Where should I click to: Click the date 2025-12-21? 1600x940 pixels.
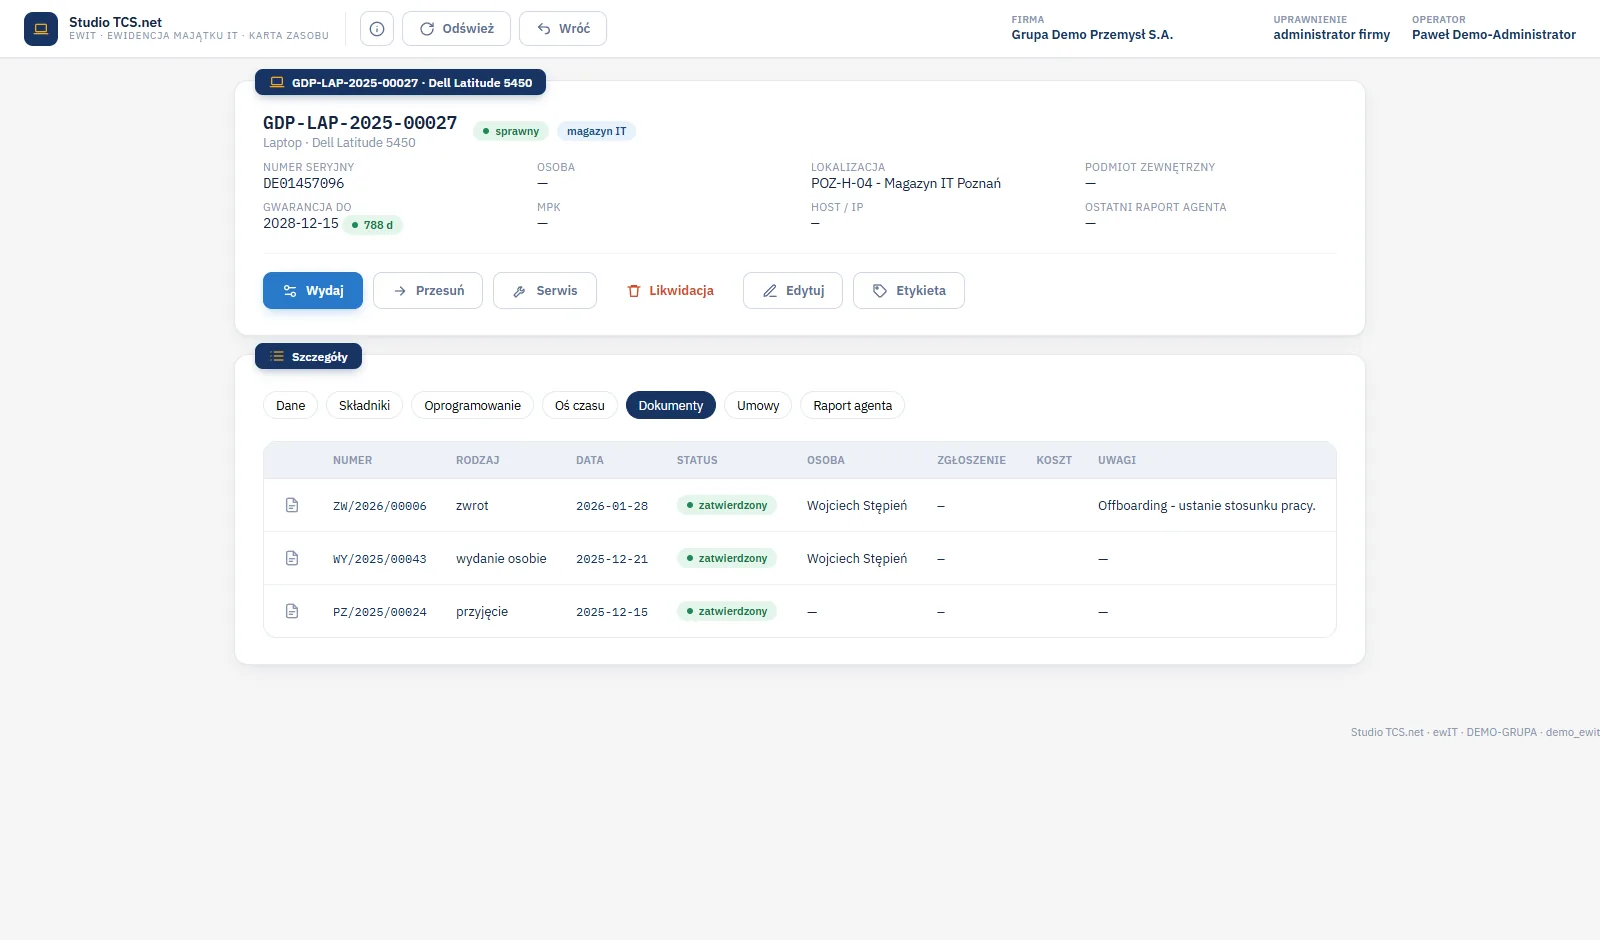[x=612, y=559]
